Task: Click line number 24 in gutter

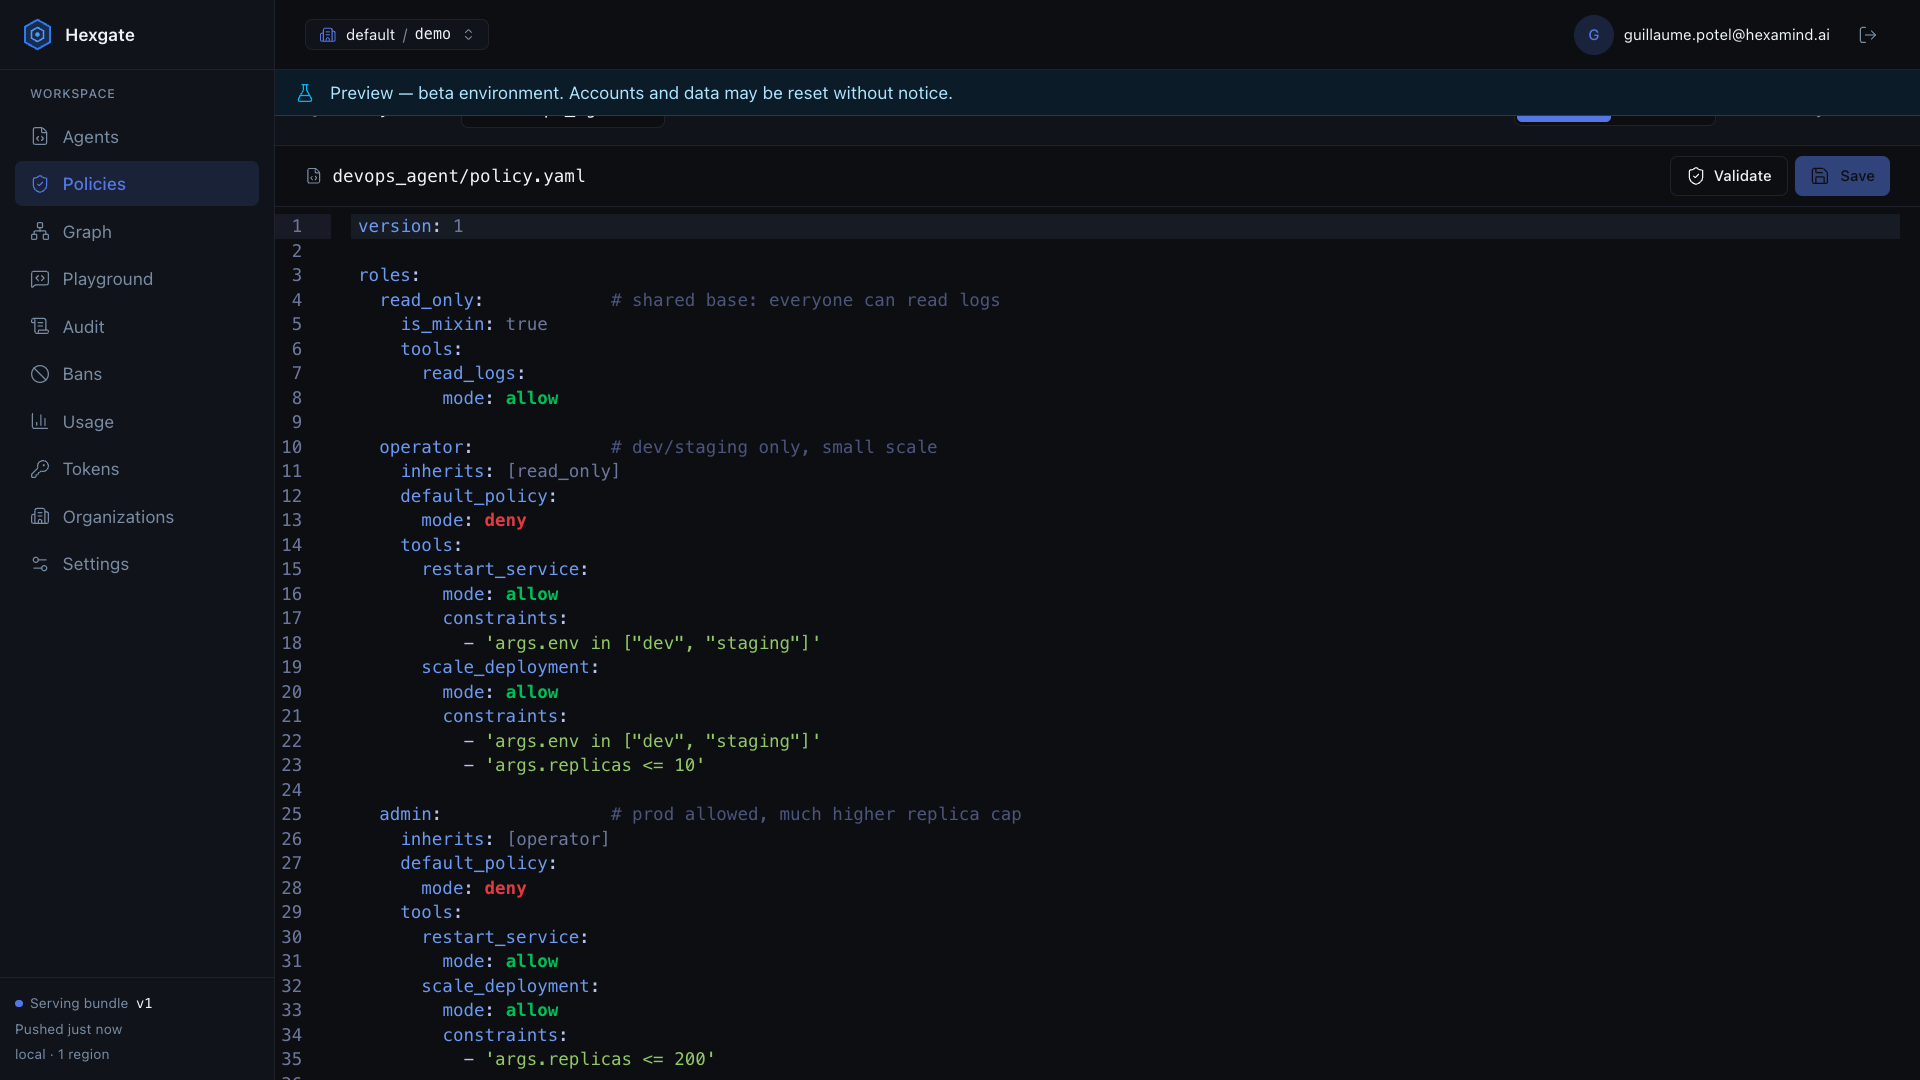Action: click(x=291, y=790)
